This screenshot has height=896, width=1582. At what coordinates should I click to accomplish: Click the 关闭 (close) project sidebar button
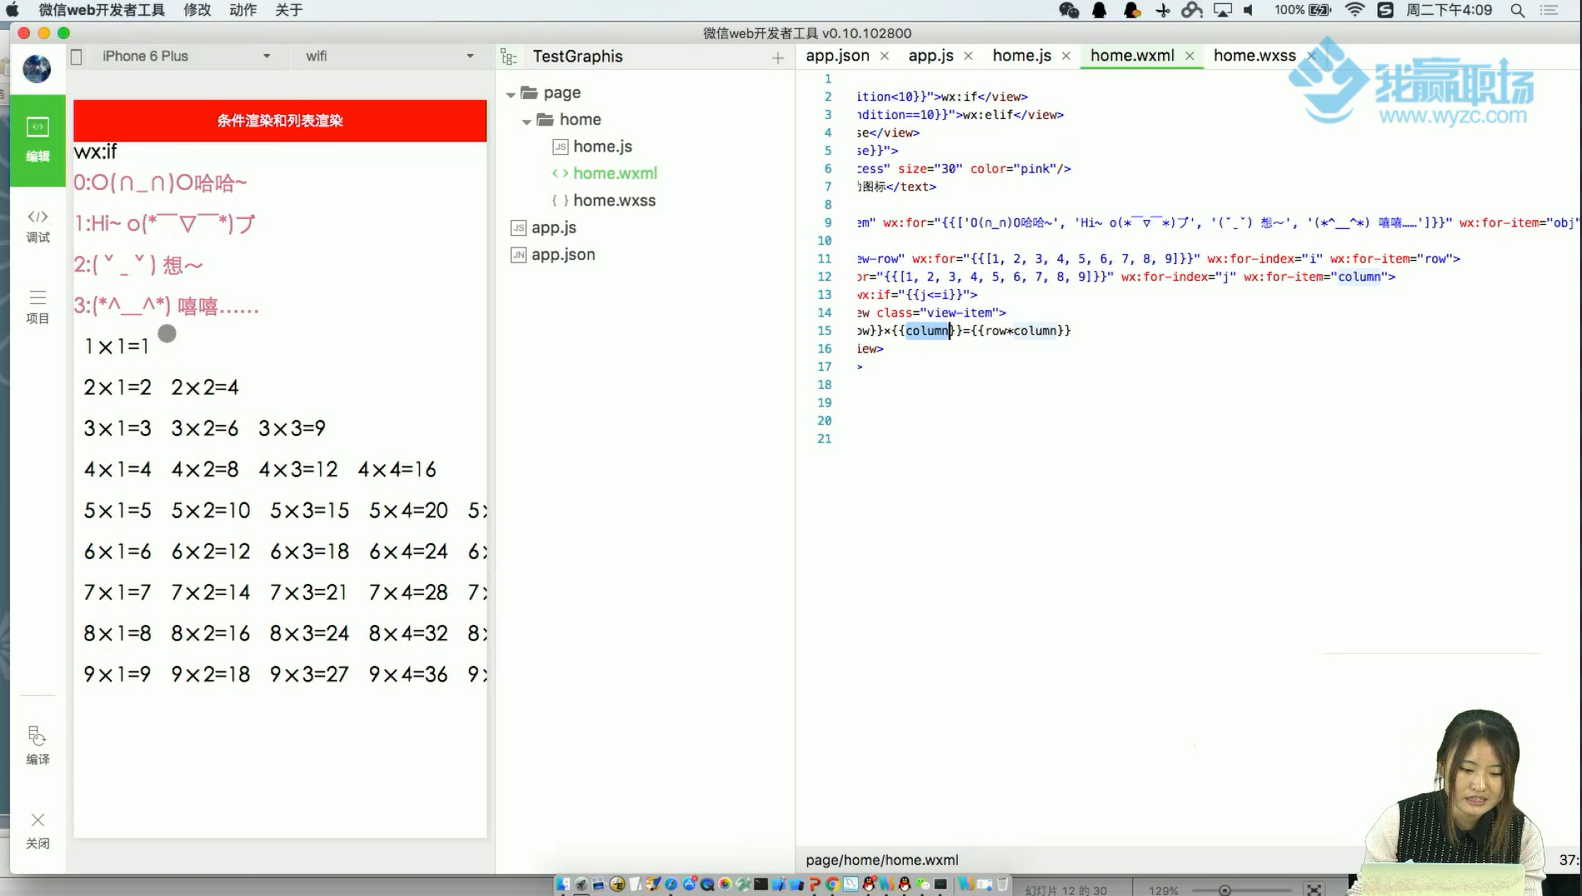pos(38,830)
